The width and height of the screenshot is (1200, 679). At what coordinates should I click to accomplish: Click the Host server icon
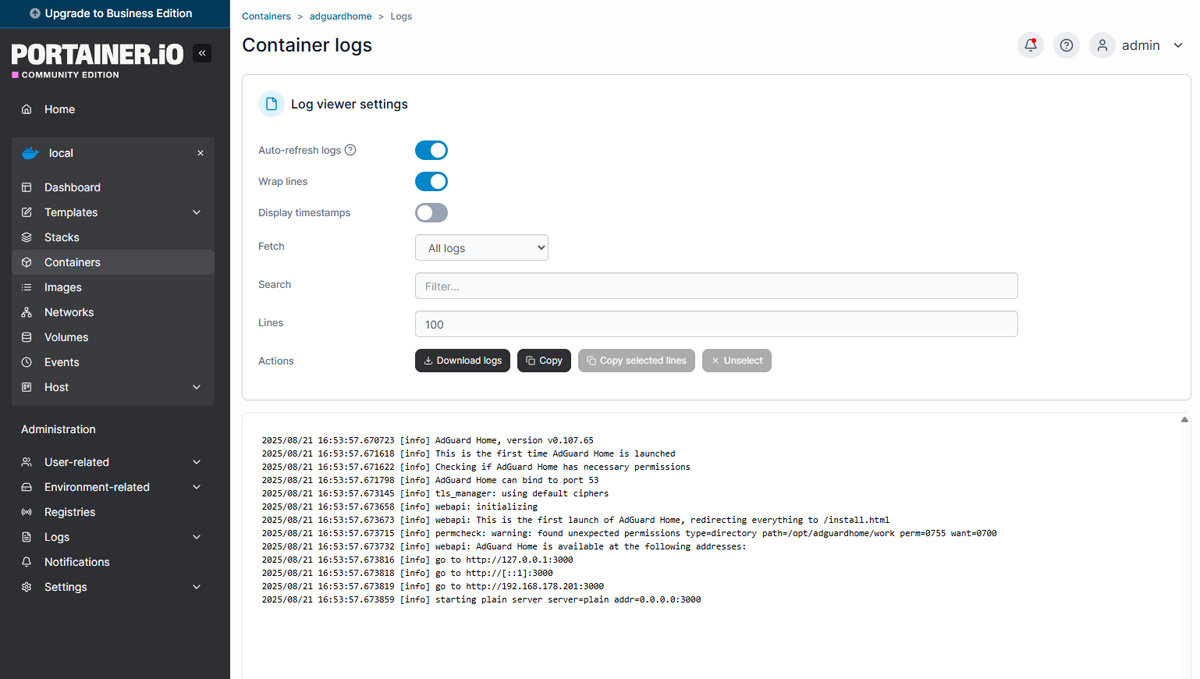coord(27,387)
